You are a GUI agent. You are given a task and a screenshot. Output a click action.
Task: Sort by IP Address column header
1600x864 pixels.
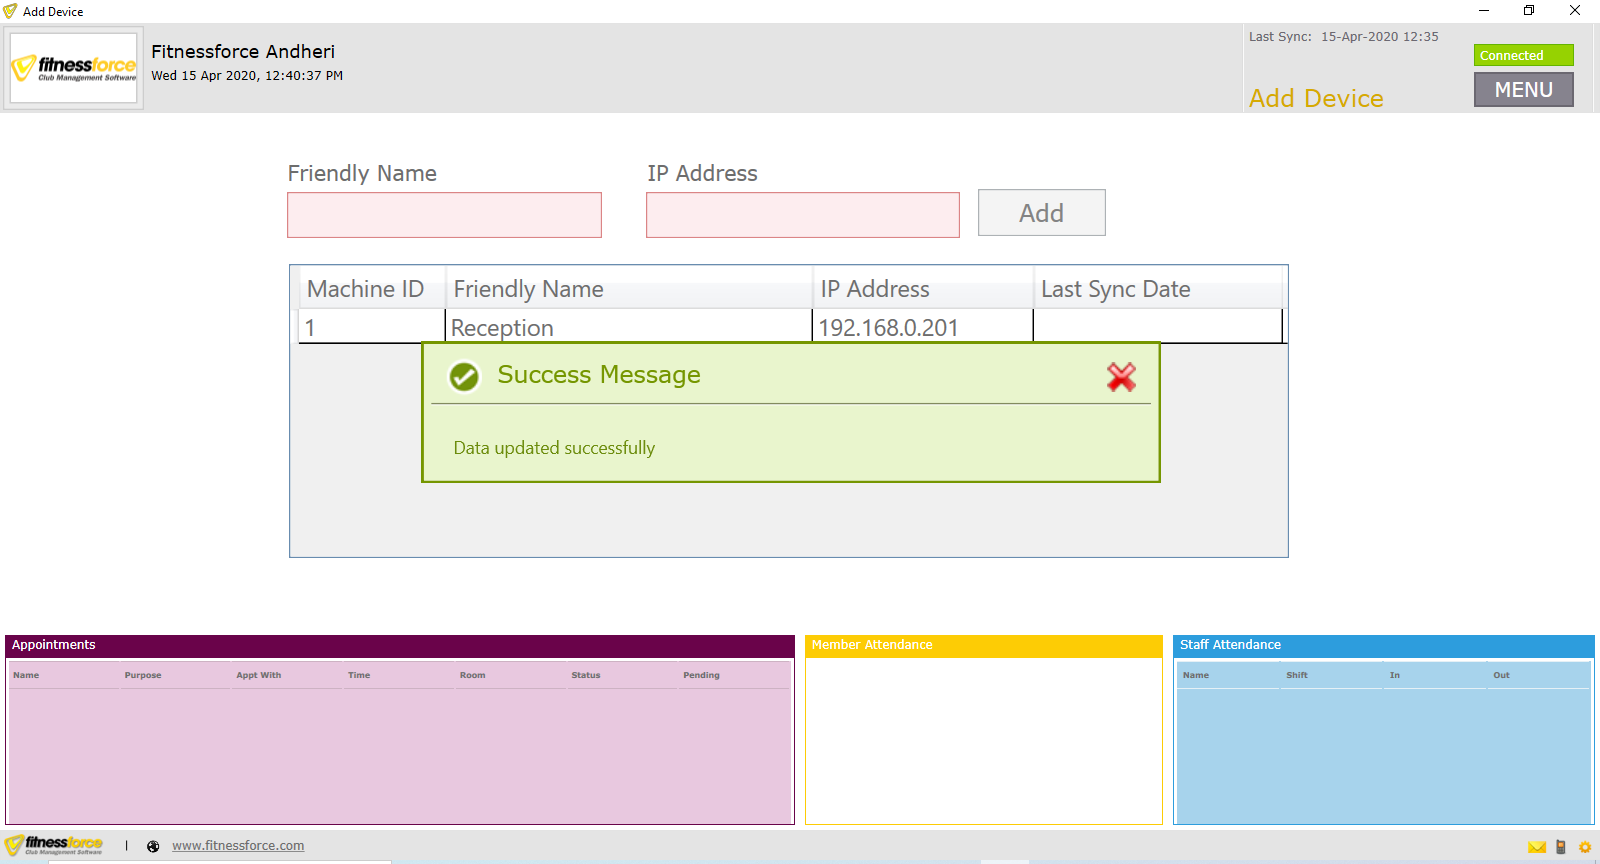click(923, 289)
